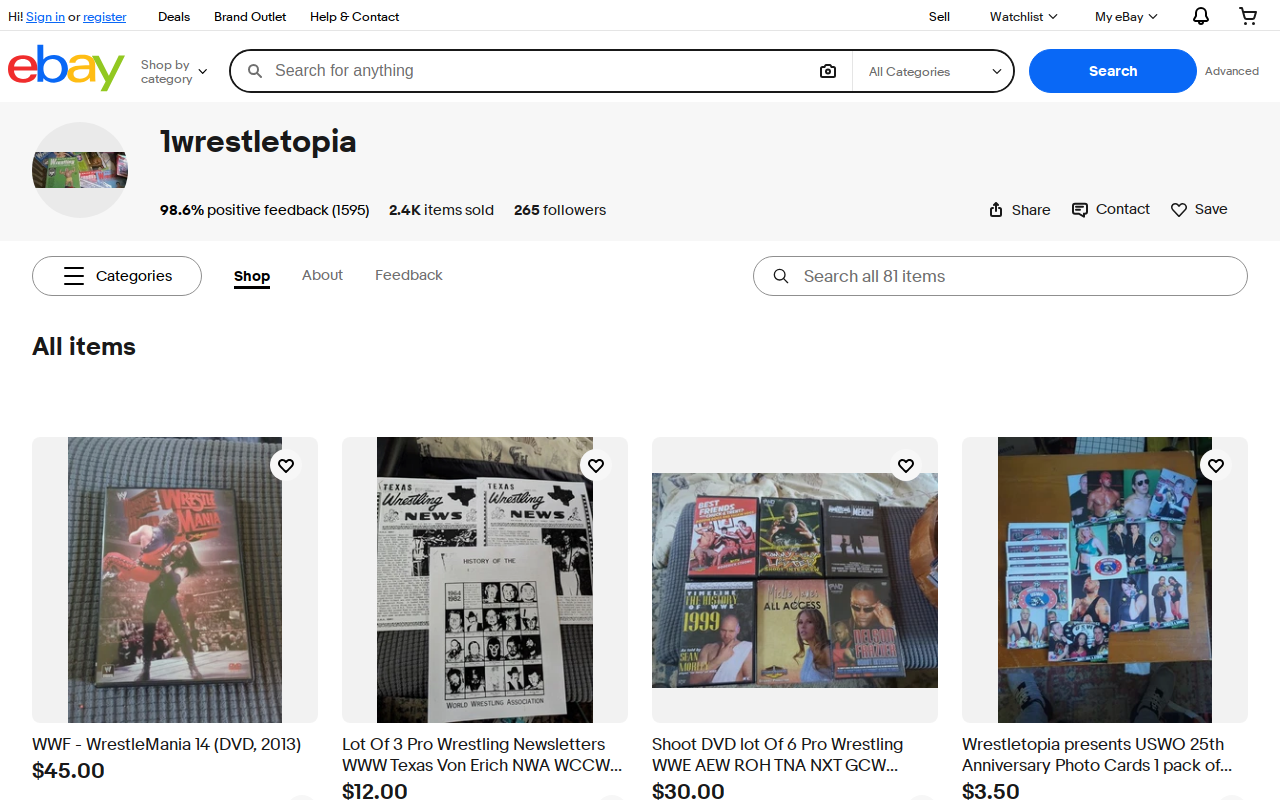Watch the USWO Photo Cards item
1280x800 pixels.
click(x=1216, y=465)
